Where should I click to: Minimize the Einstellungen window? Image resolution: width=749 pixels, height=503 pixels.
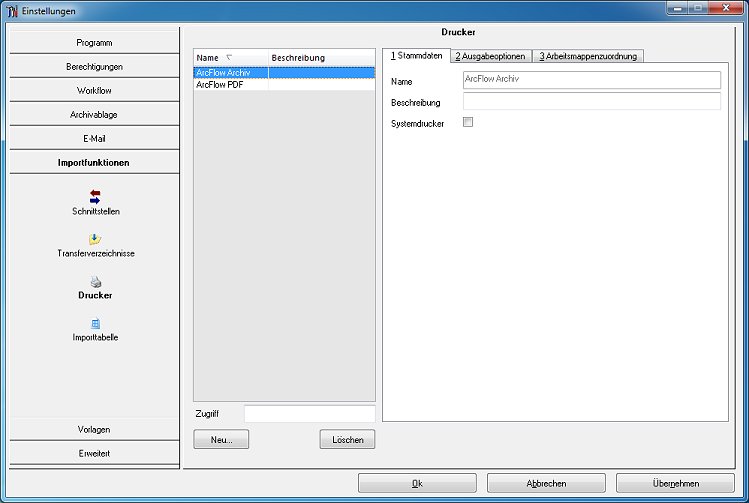(677, 8)
